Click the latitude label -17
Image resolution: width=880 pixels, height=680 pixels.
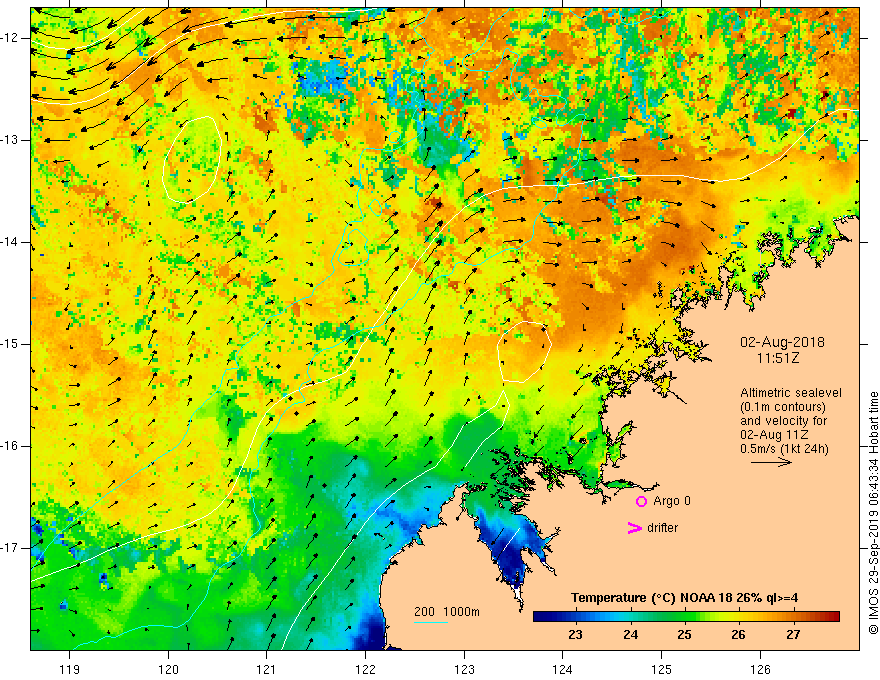11,548
